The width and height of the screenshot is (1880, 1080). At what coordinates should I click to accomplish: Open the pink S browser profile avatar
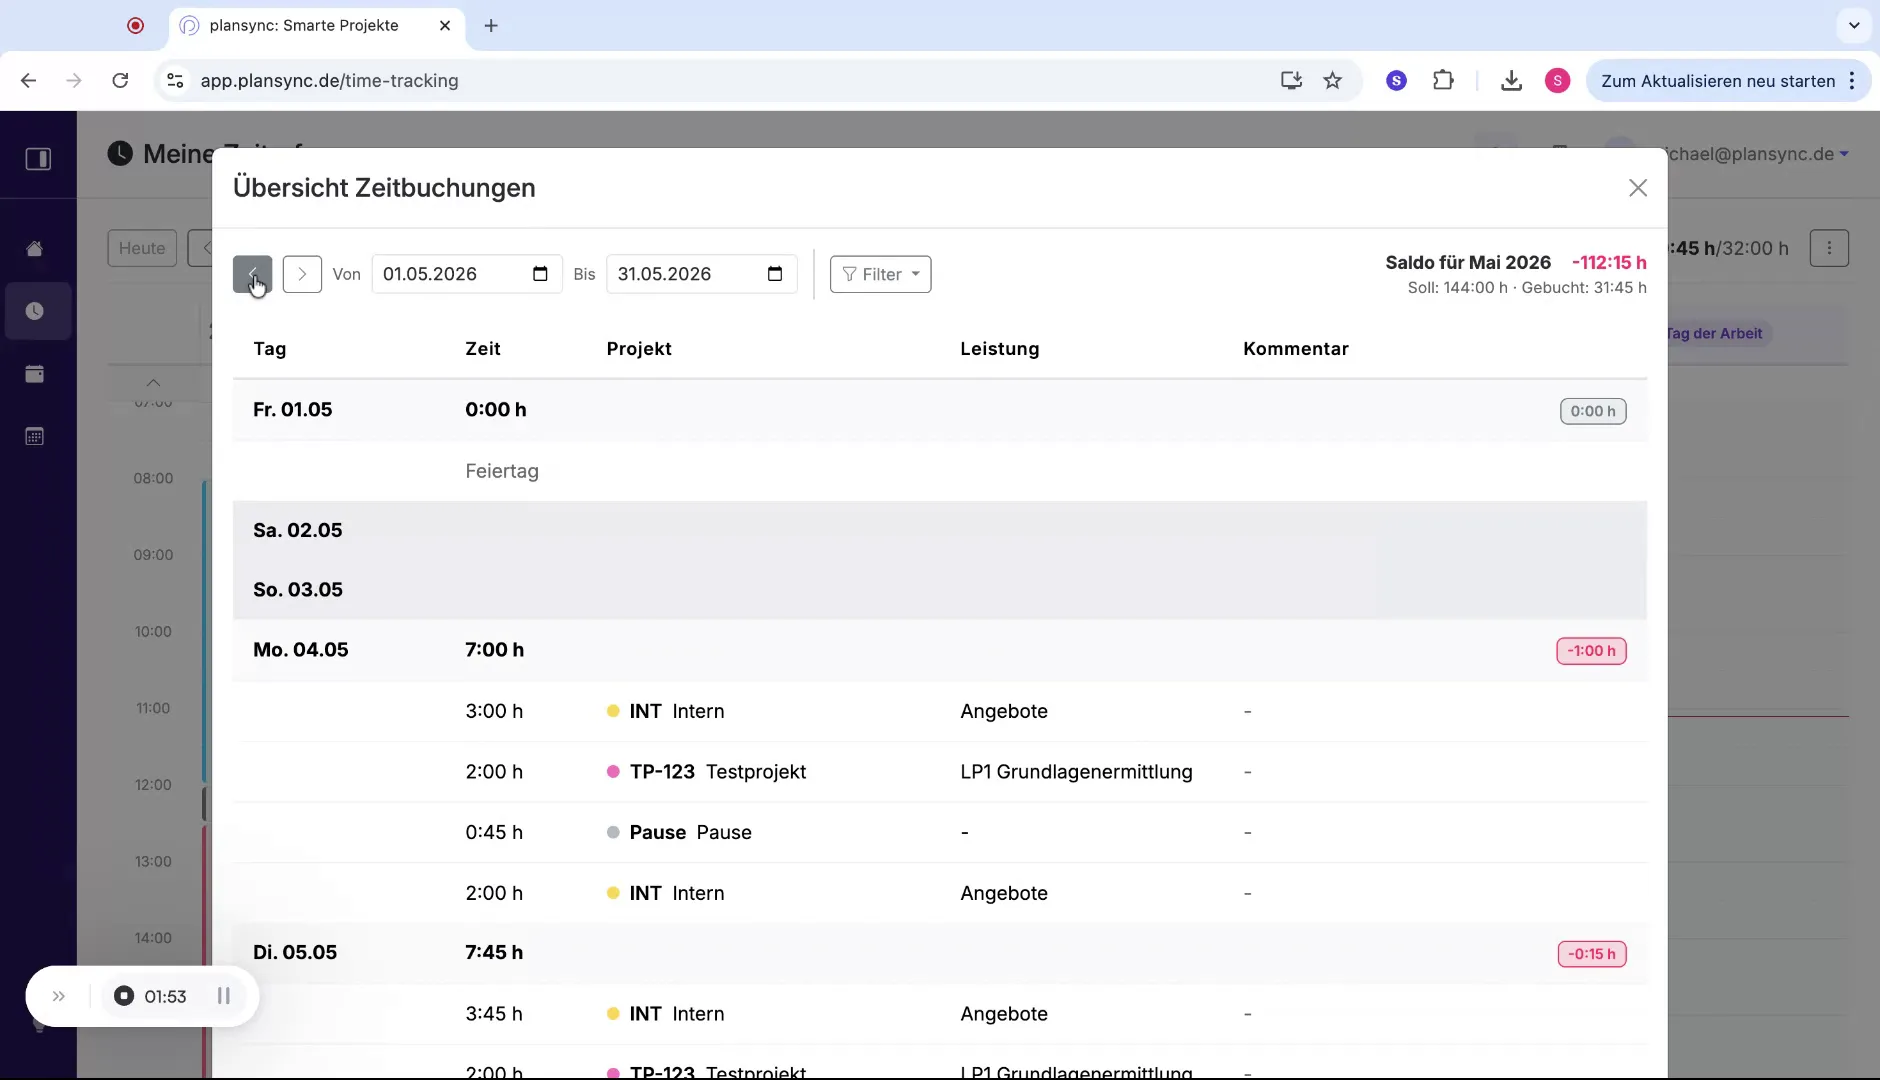pyautogui.click(x=1557, y=81)
